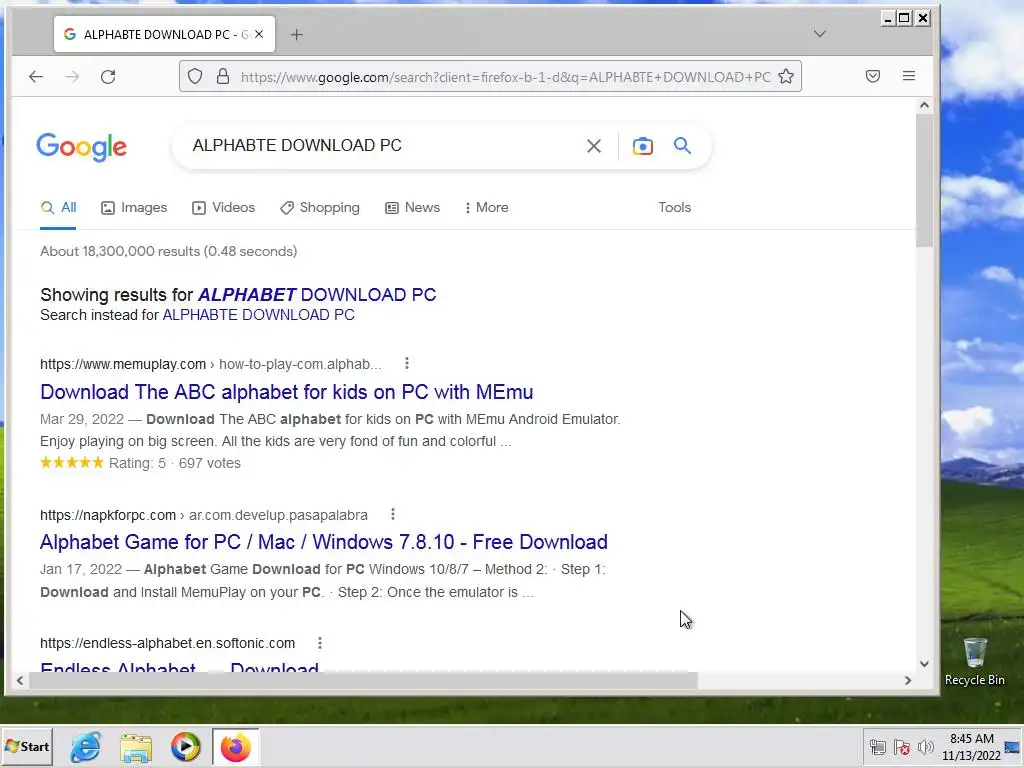Select the All results tab
This screenshot has width=1024, height=768.
pyautogui.click(x=58, y=208)
